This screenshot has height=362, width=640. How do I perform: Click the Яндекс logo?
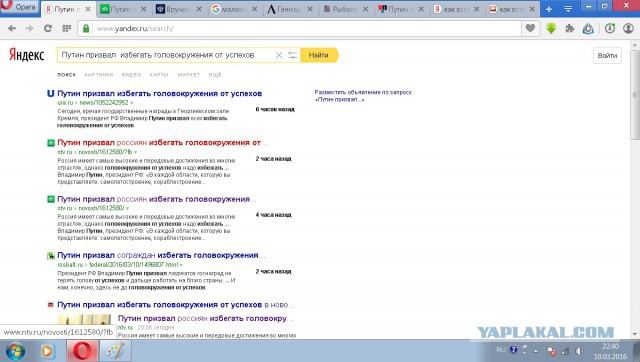[x=27, y=55]
